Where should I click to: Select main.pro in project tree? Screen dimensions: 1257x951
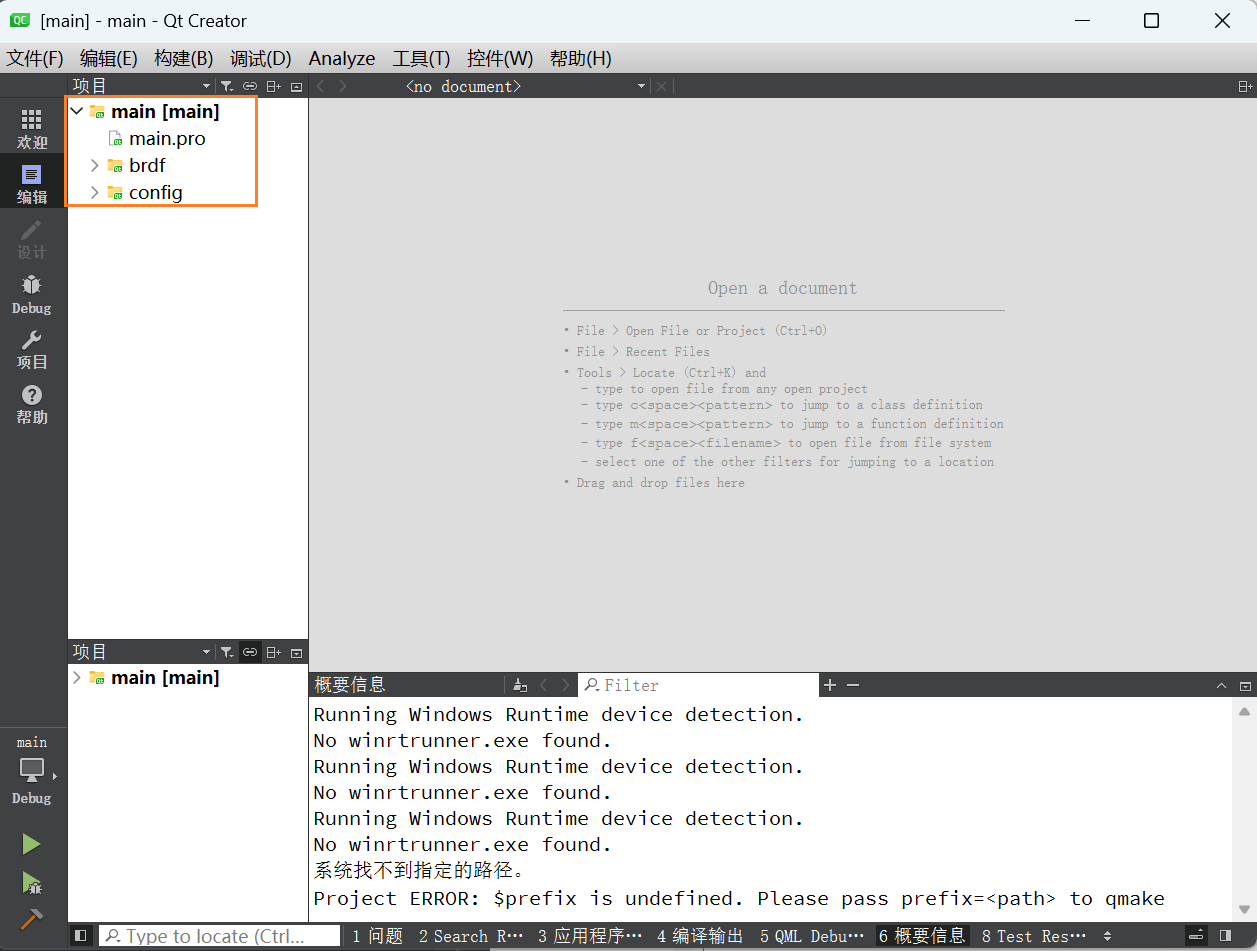(167, 139)
